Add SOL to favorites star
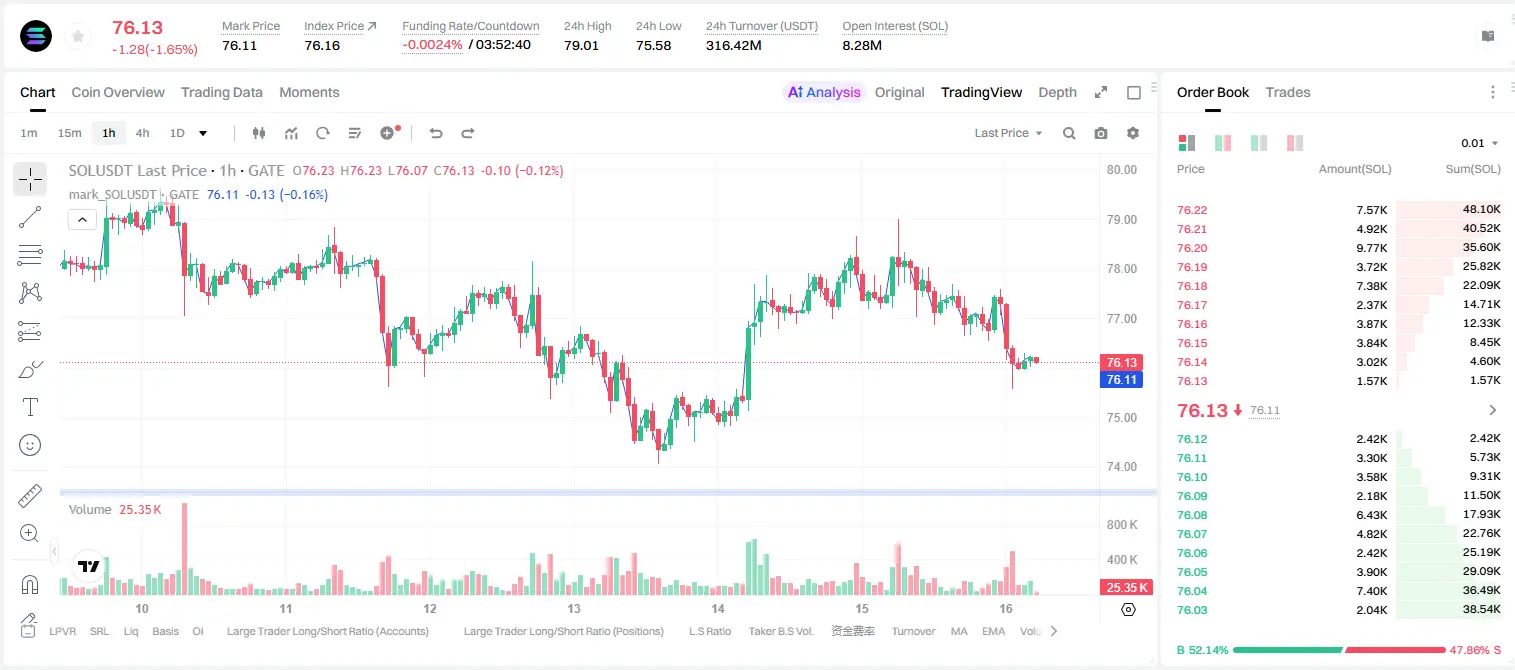The image size is (1515, 670). 77,36
